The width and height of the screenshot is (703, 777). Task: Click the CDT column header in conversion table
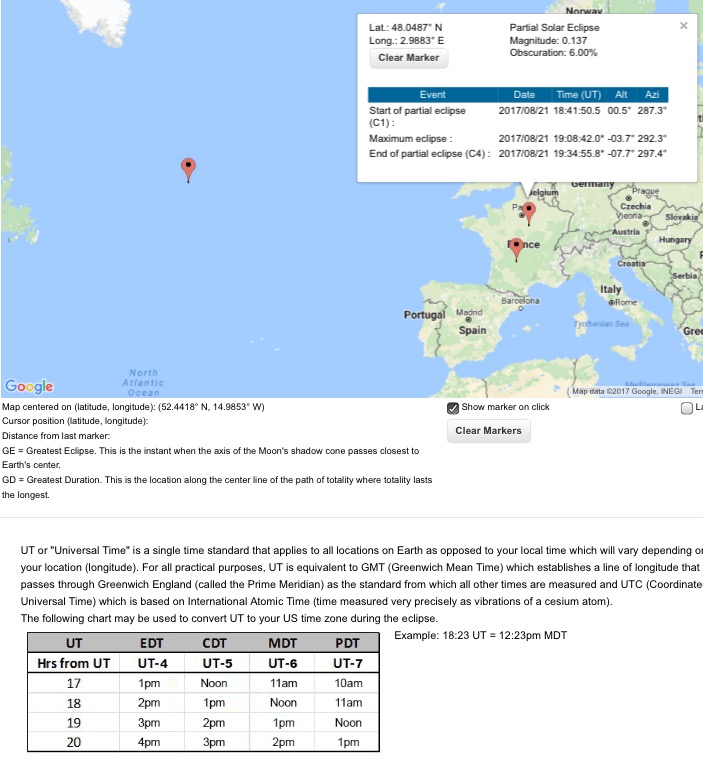click(x=214, y=643)
